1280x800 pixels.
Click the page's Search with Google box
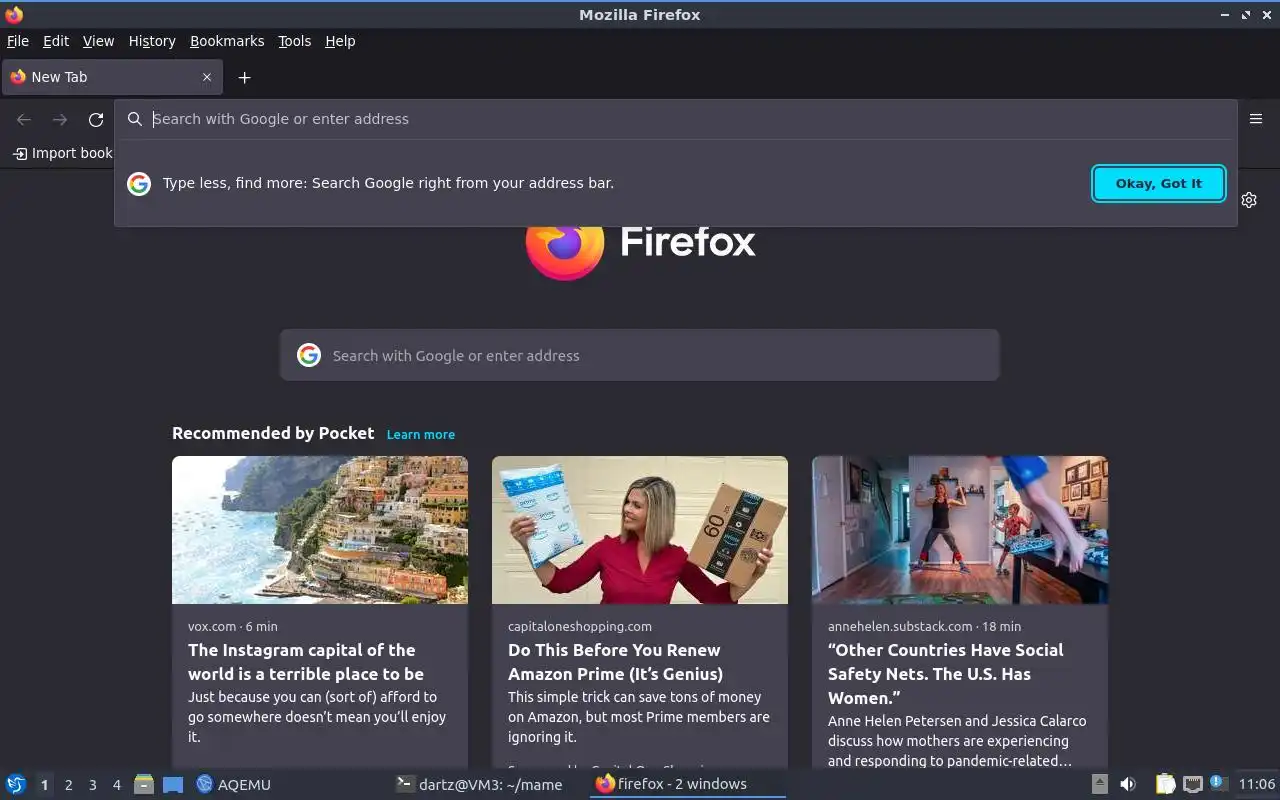640,355
